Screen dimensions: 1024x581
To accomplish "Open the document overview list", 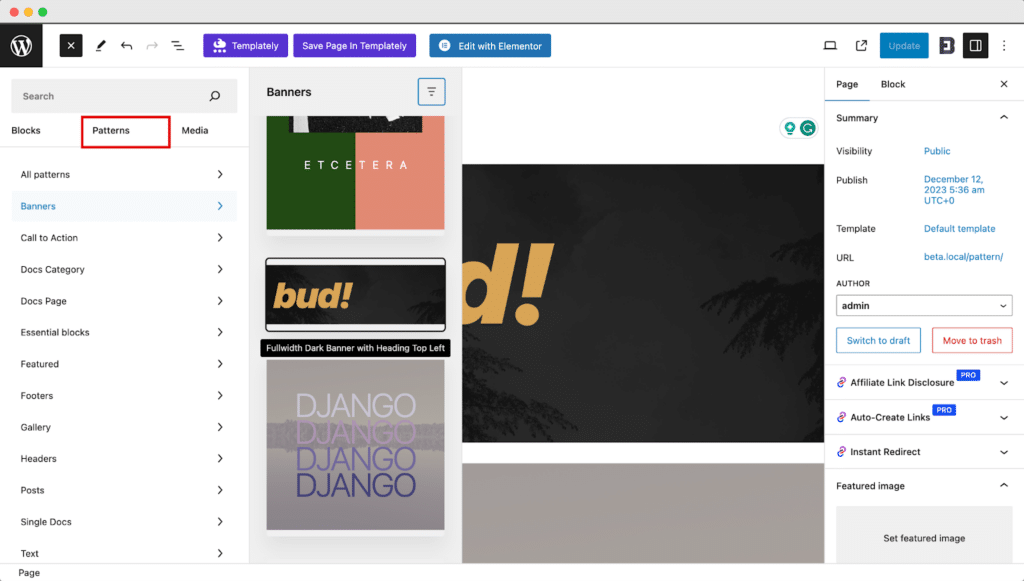I will tap(177, 45).
